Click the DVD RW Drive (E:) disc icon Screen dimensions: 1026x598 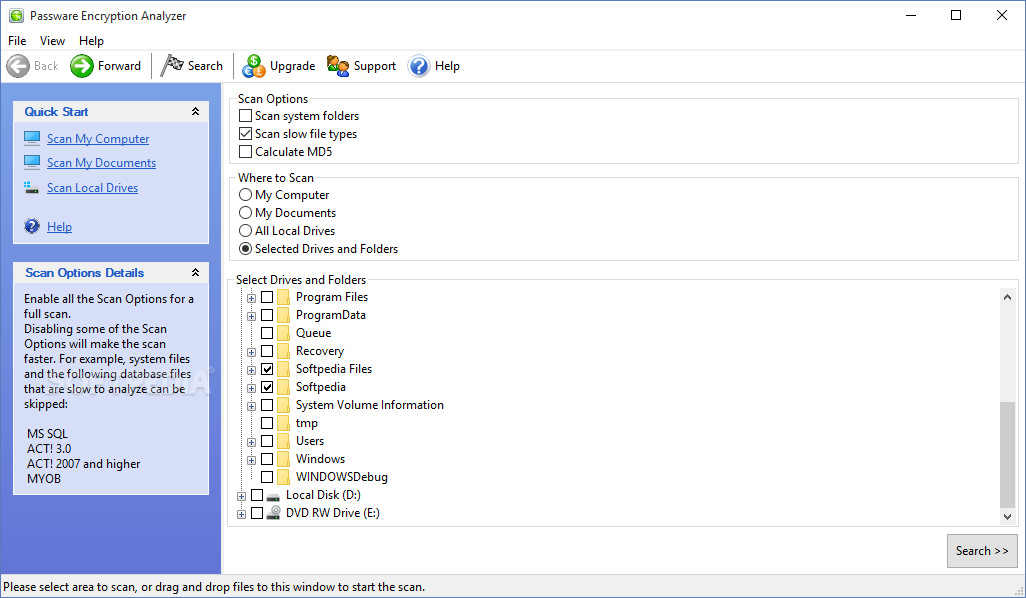click(x=274, y=513)
